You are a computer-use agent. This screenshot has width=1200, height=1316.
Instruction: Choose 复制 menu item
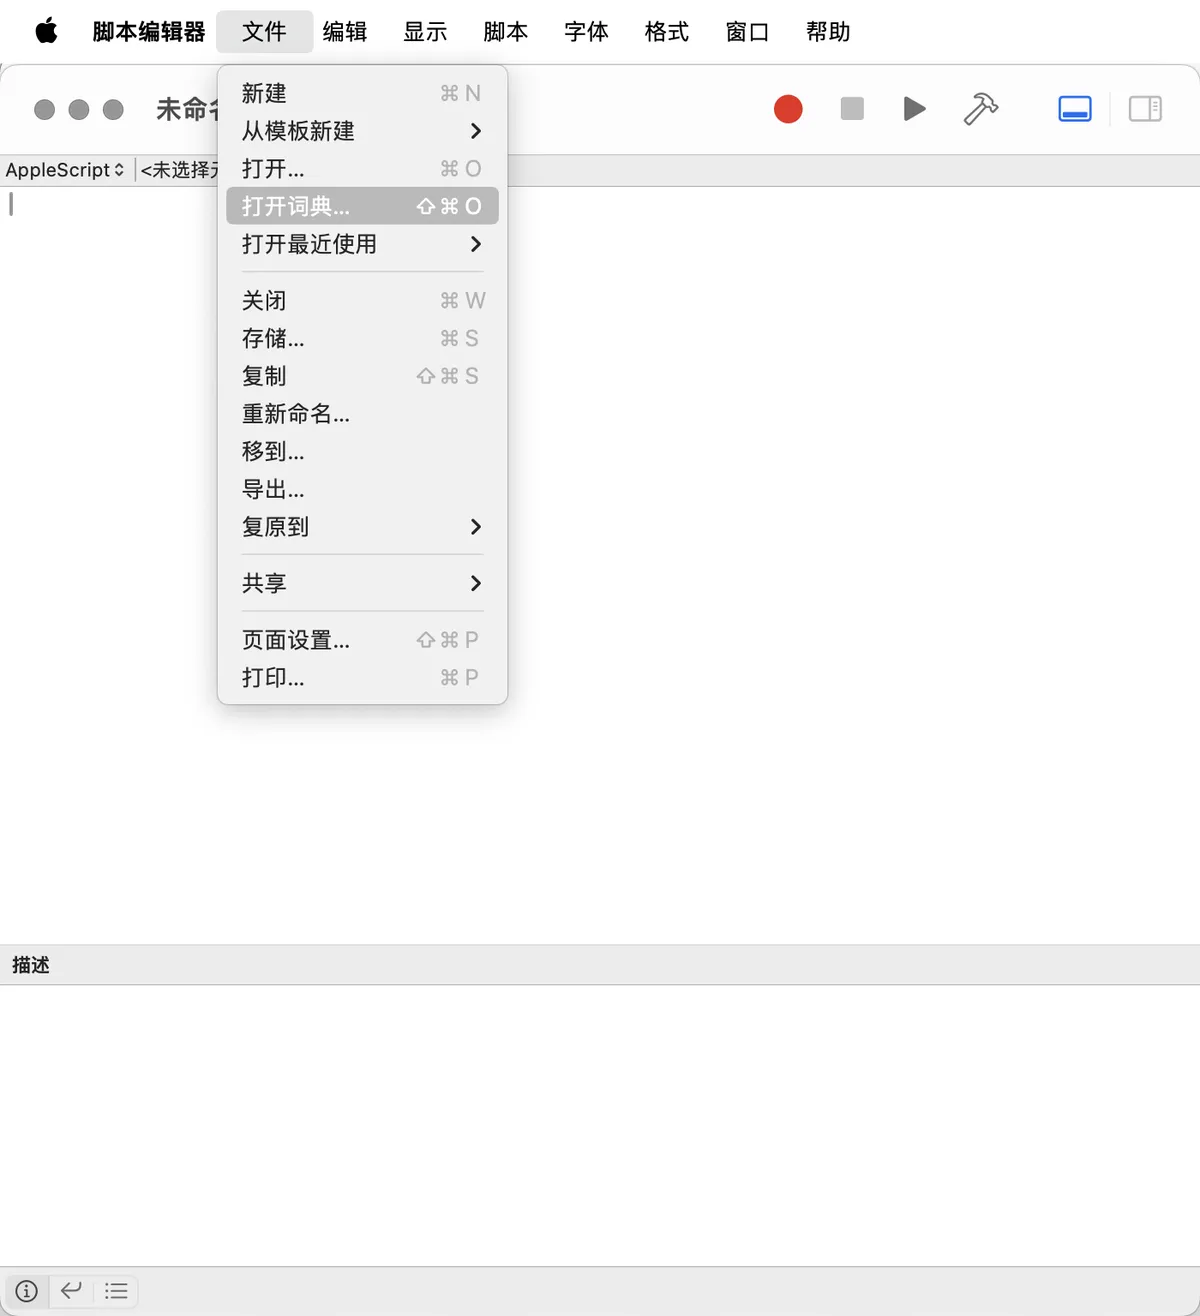pyautogui.click(x=362, y=376)
